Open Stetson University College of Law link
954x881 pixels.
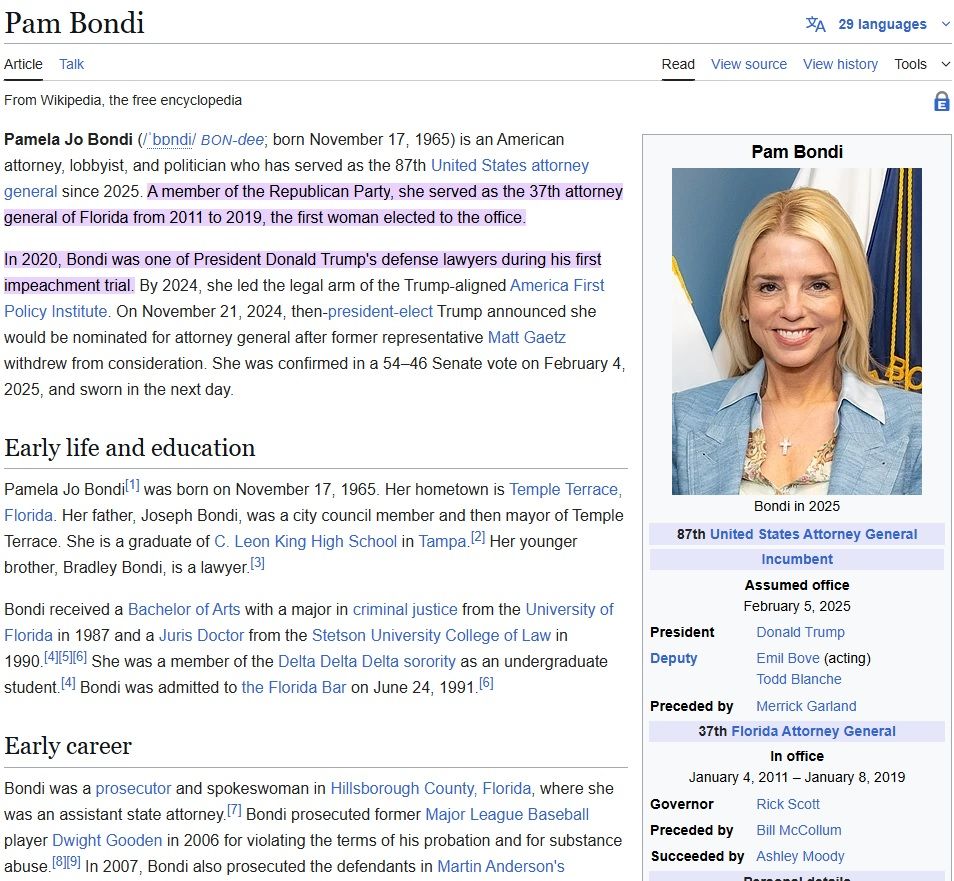(431, 636)
